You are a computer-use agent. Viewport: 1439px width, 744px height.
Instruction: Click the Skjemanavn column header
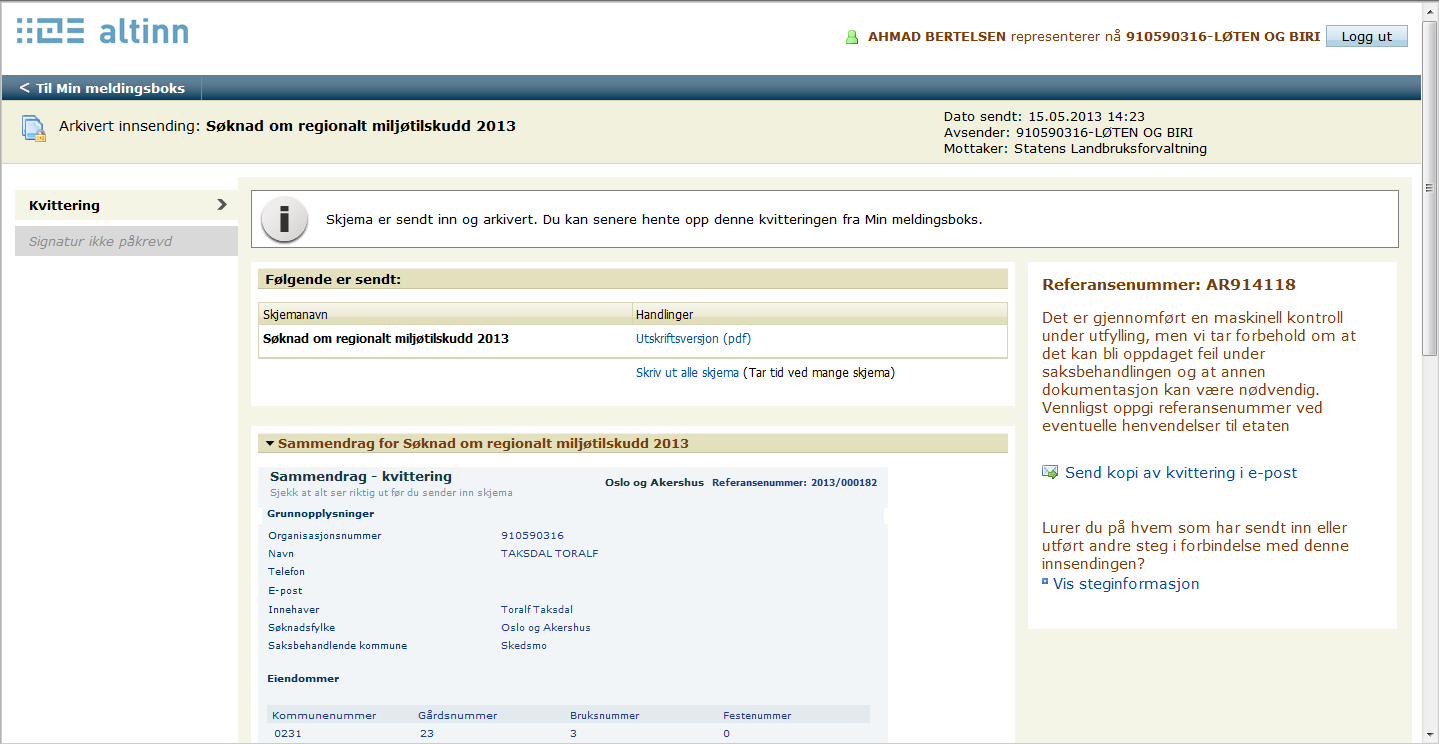click(x=445, y=314)
